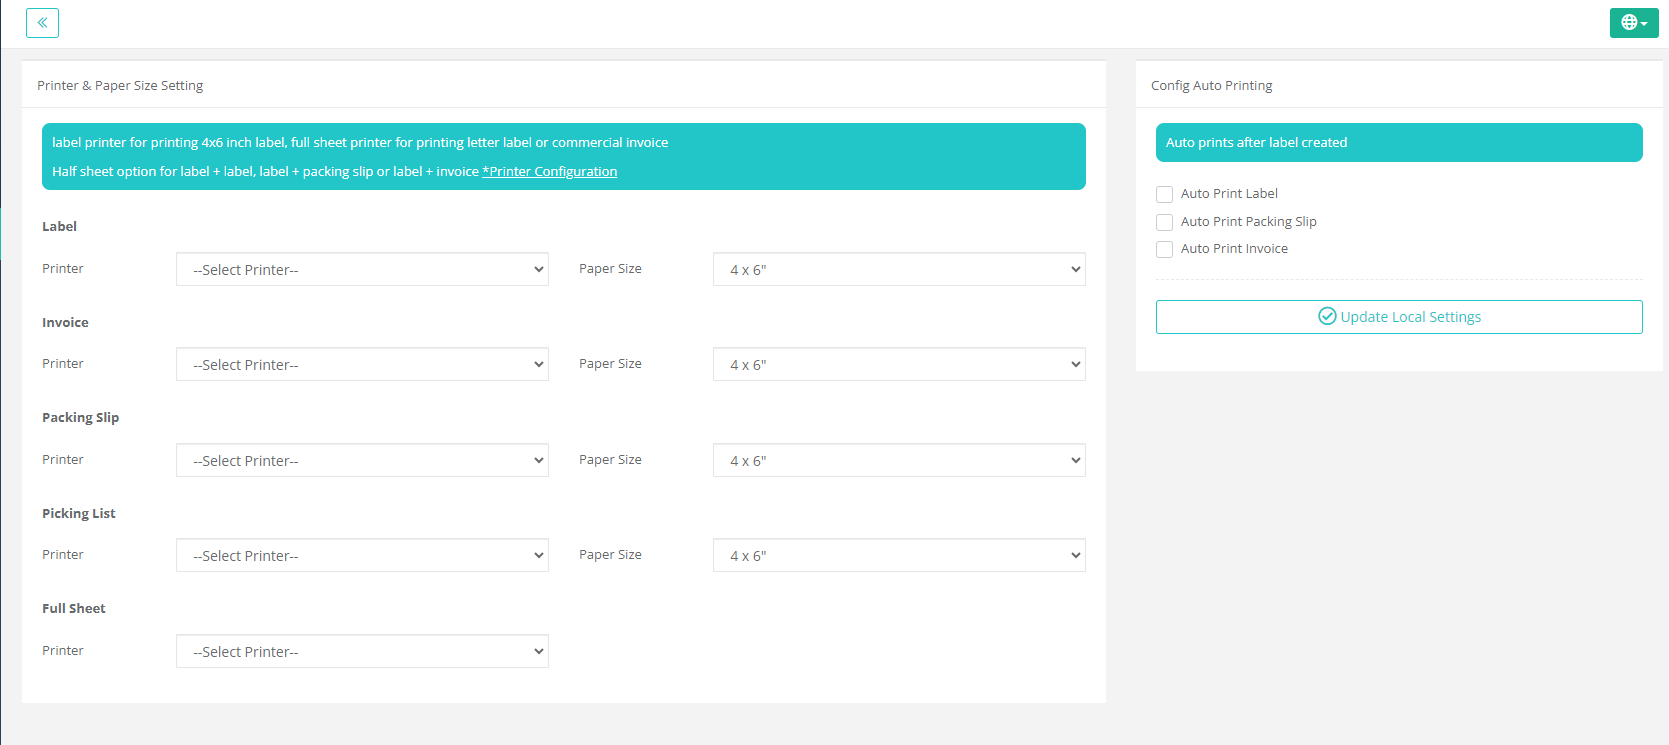Viewport: 1669px width, 745px height.
Task: Click the 'Invoice' section label
Action: (65, 322)
